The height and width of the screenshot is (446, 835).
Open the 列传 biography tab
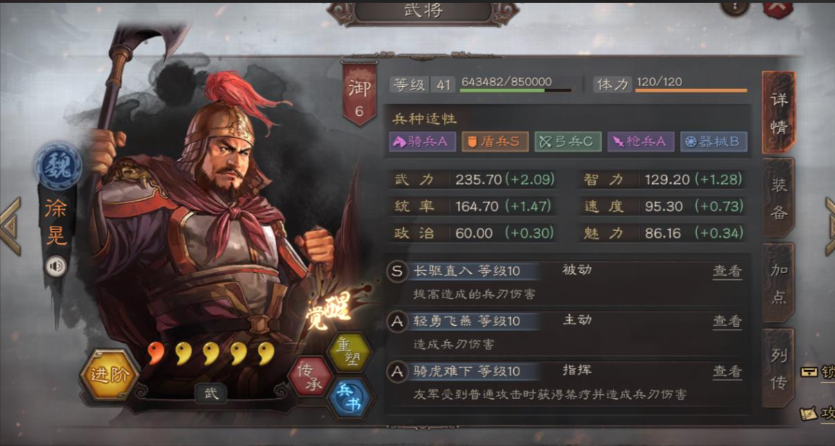(779, 368)
